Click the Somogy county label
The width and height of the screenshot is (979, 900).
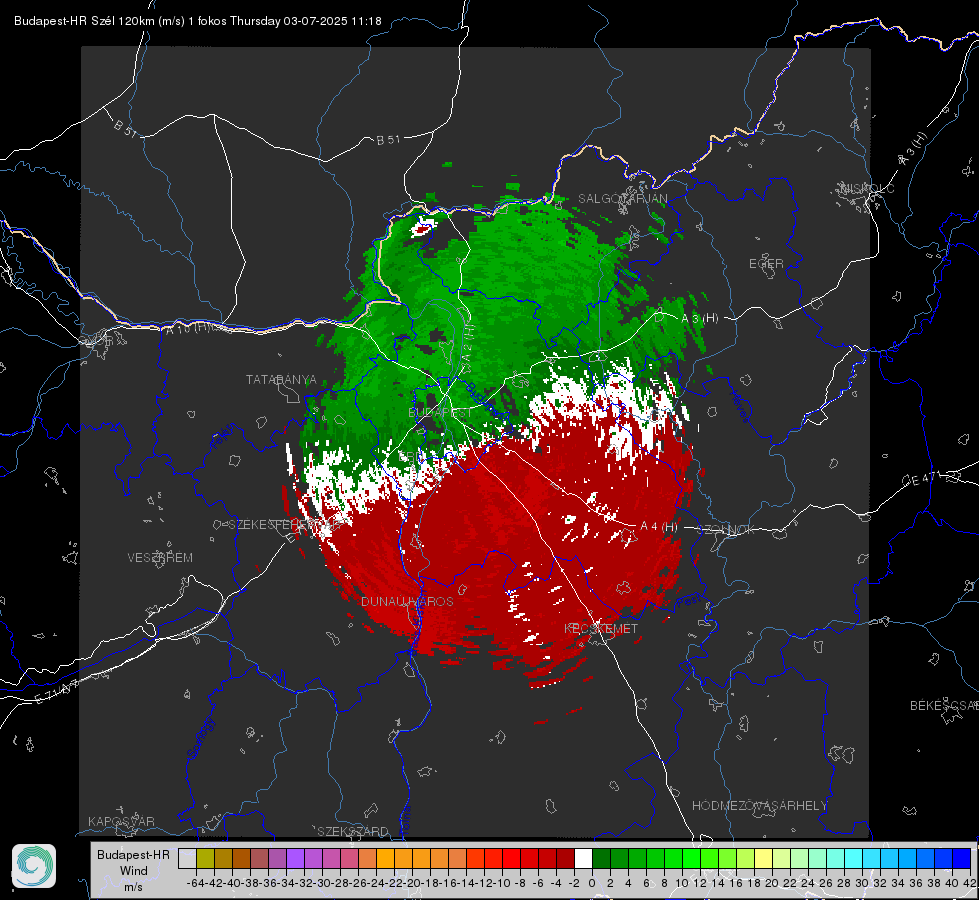pos(201,738)
